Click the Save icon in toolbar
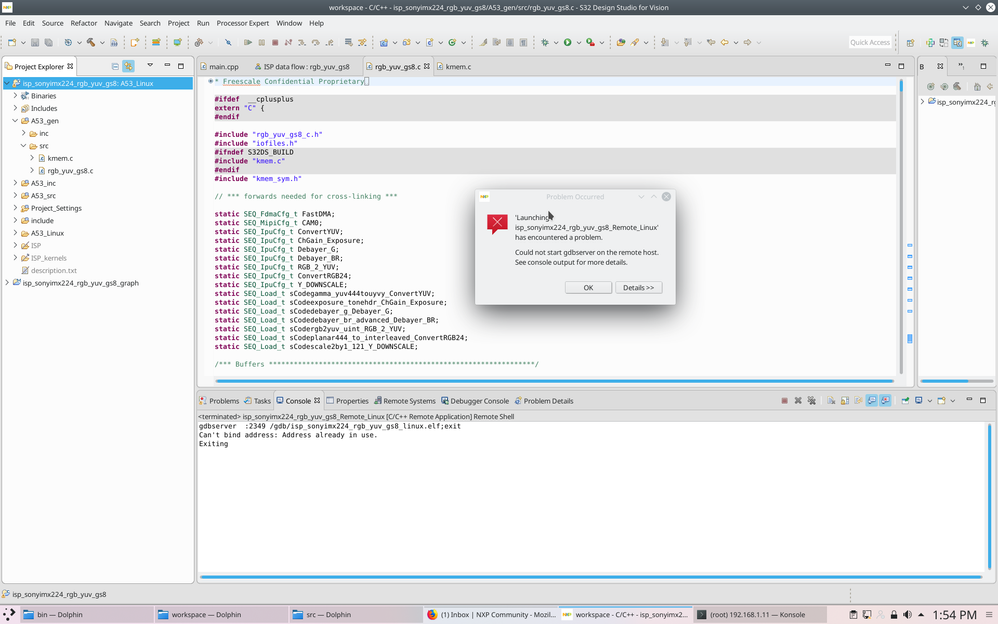The image size is (998, 624). click(35, 43)
